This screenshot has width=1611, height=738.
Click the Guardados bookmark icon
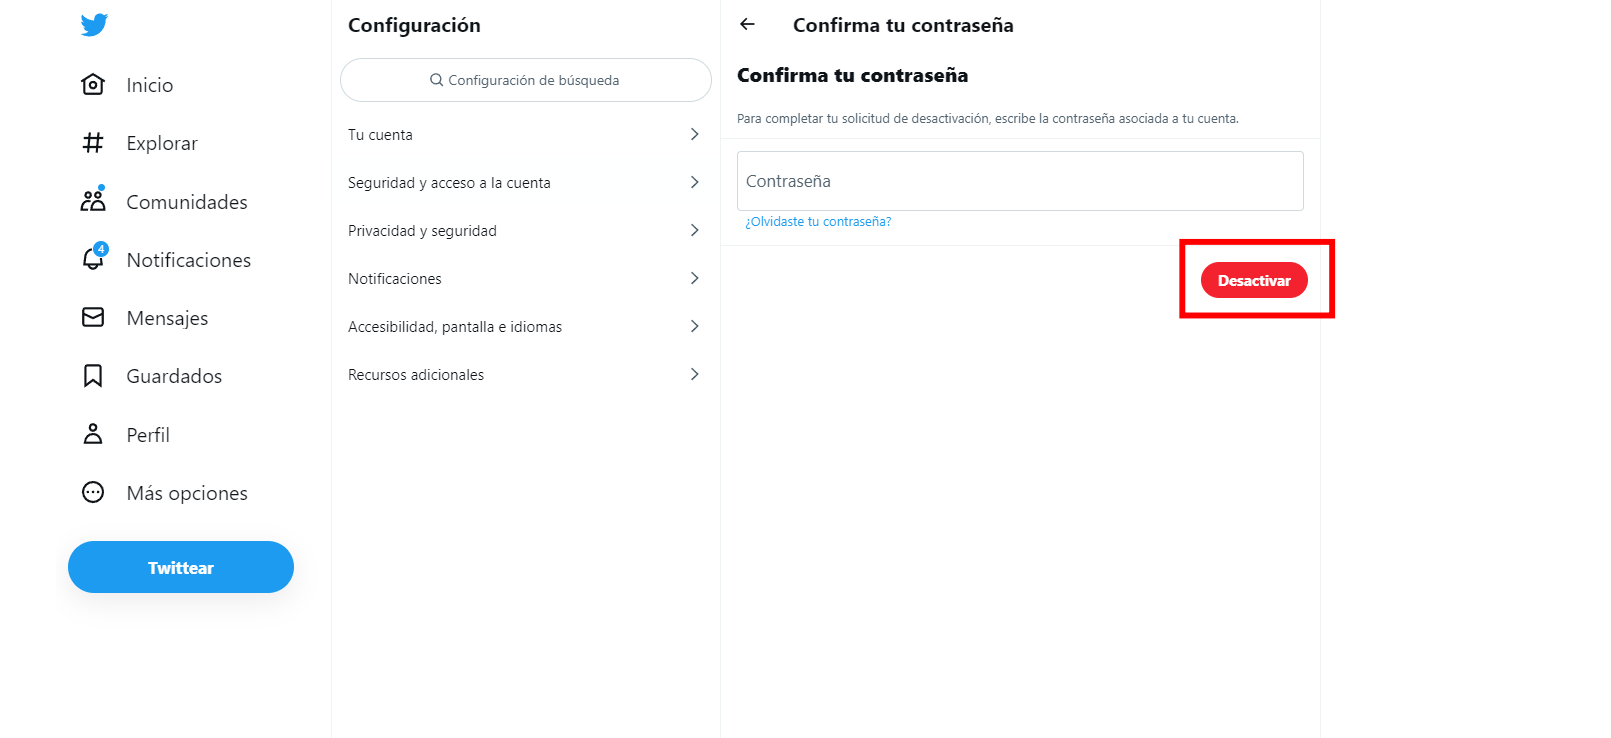(93, 376)
